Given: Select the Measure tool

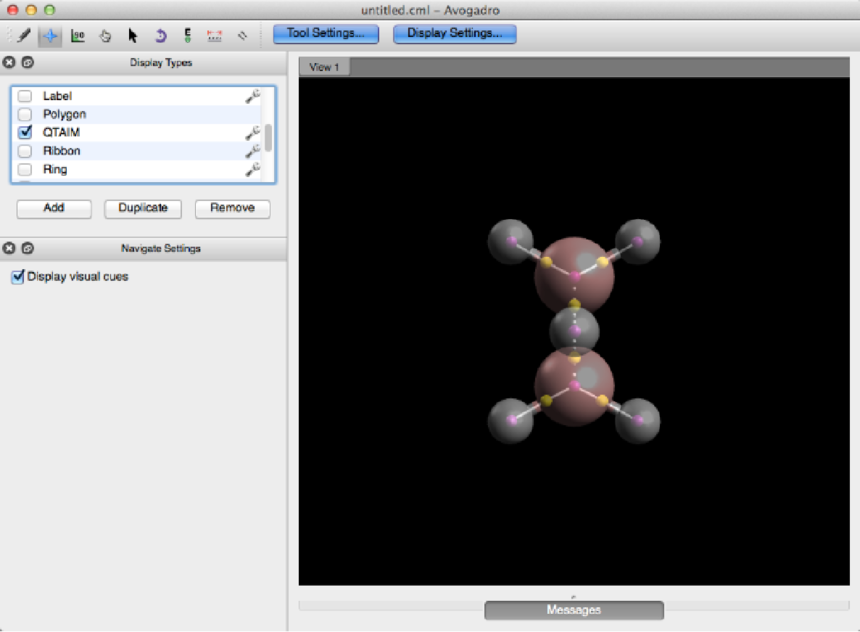Looking at the screenshot, I should tap(214, 35).
